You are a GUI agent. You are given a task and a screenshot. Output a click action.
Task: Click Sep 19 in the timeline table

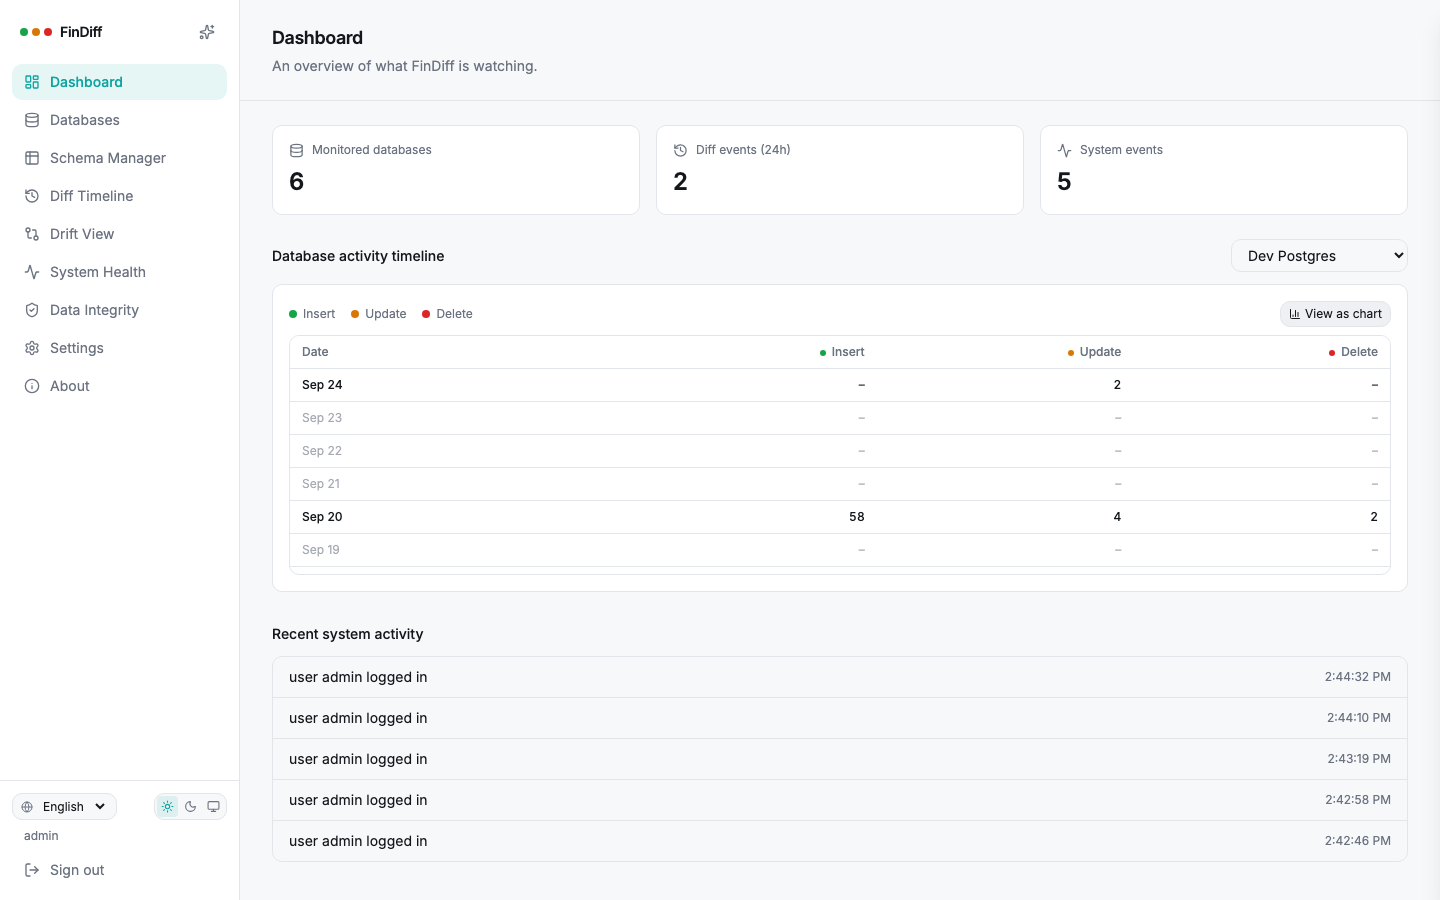321,550
